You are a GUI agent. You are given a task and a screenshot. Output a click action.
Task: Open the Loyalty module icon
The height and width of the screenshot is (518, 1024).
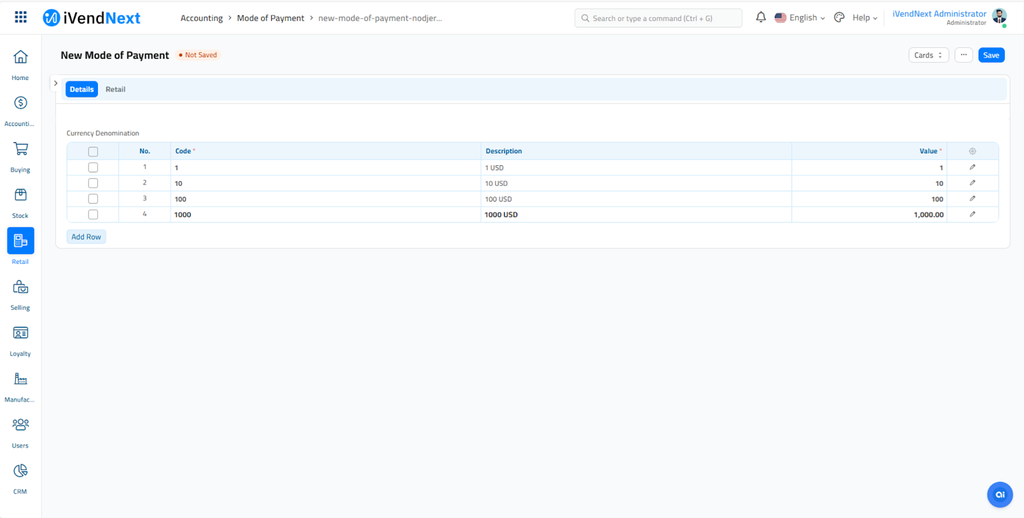point(20,334)
